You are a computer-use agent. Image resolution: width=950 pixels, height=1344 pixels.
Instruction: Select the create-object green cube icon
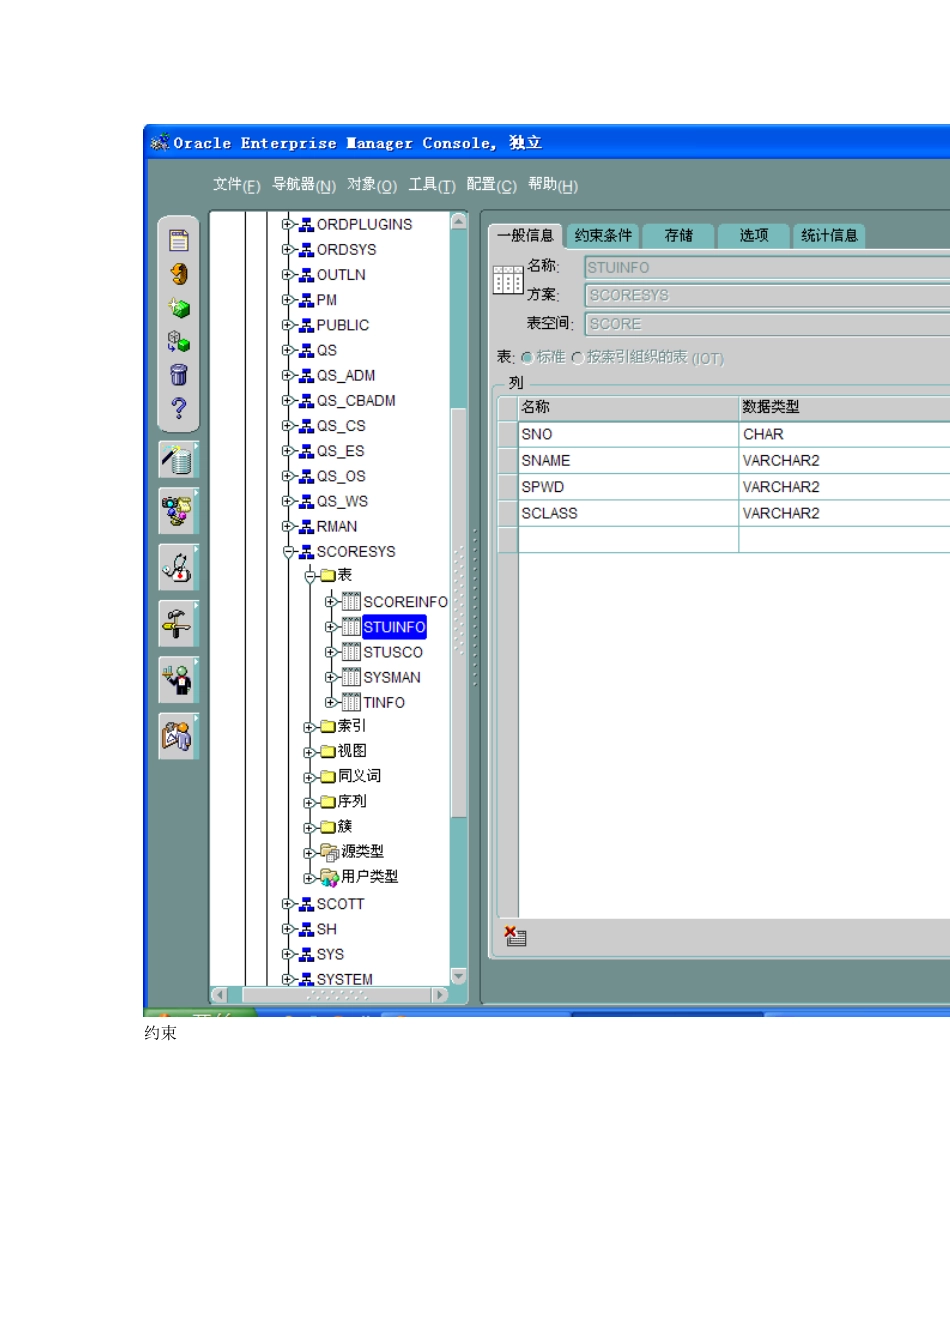(178, 308)
